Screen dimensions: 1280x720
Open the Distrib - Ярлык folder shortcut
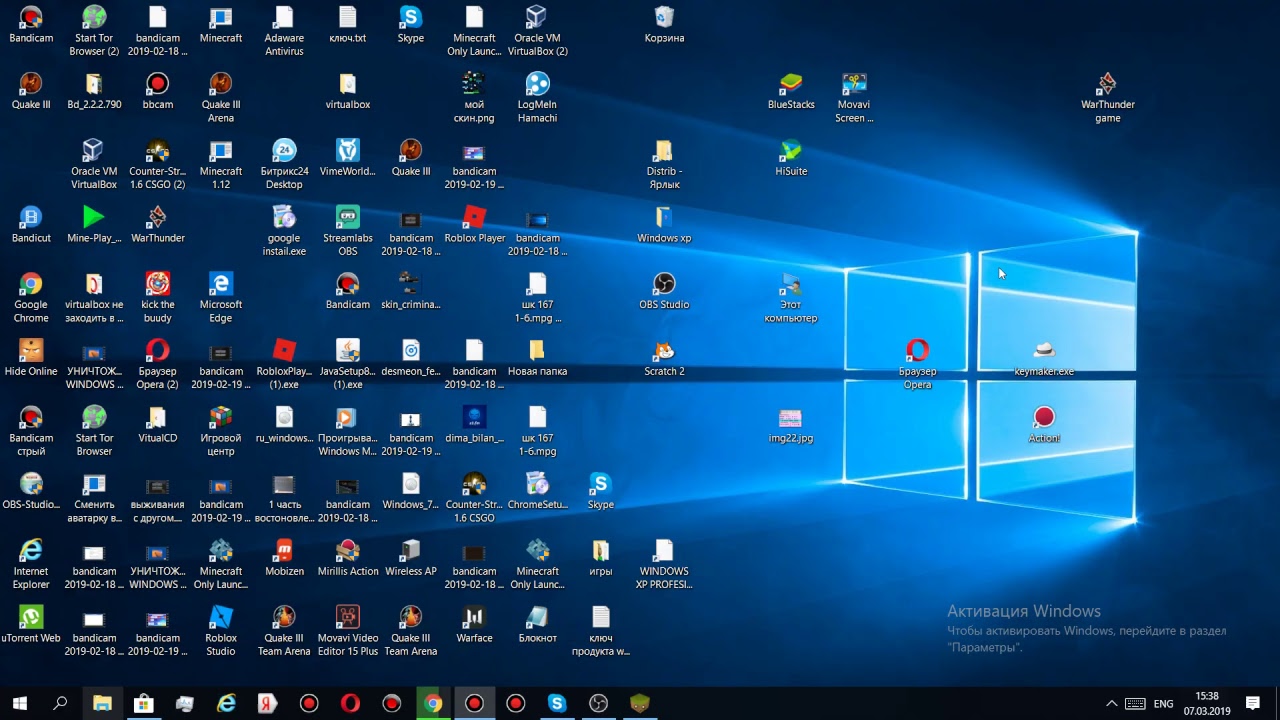(x=664, y=164)
